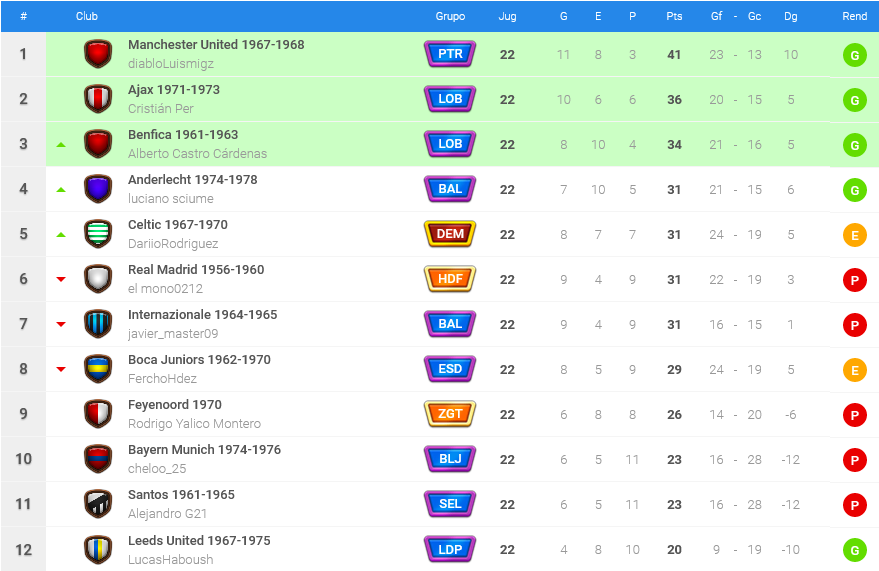Image resolution: width=879 pixels, height=571 pixels.
Task: Sort table by Pts column header
Action: coord(674,16)
